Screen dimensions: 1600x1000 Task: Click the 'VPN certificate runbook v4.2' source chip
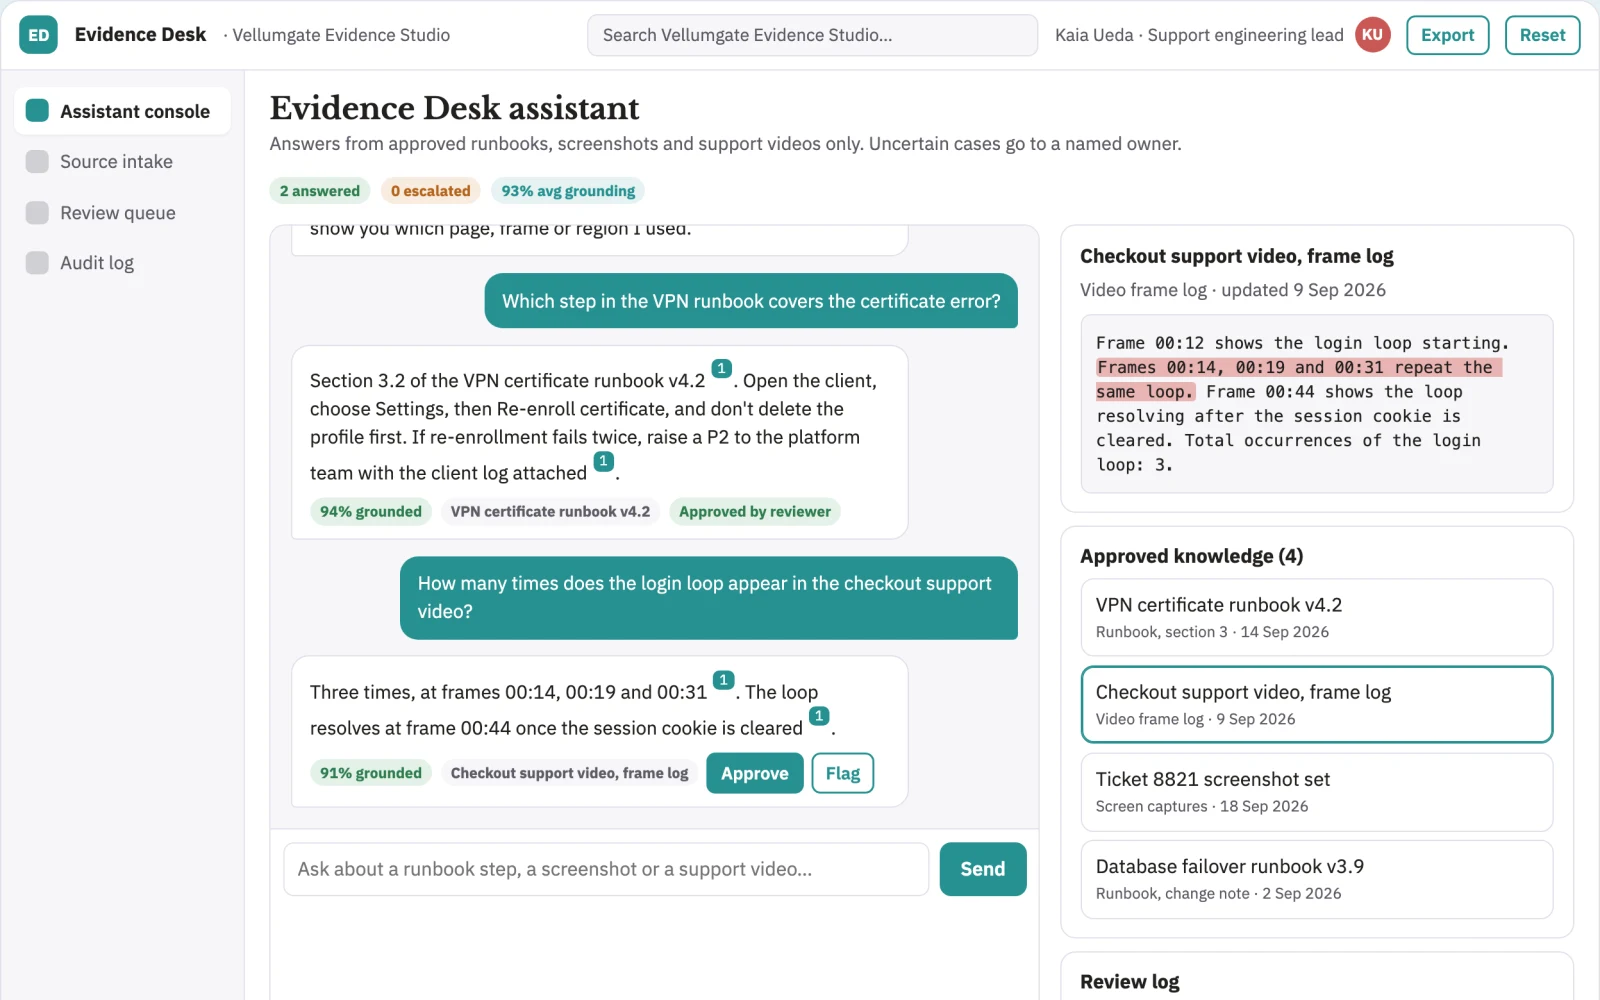point(550,511)
